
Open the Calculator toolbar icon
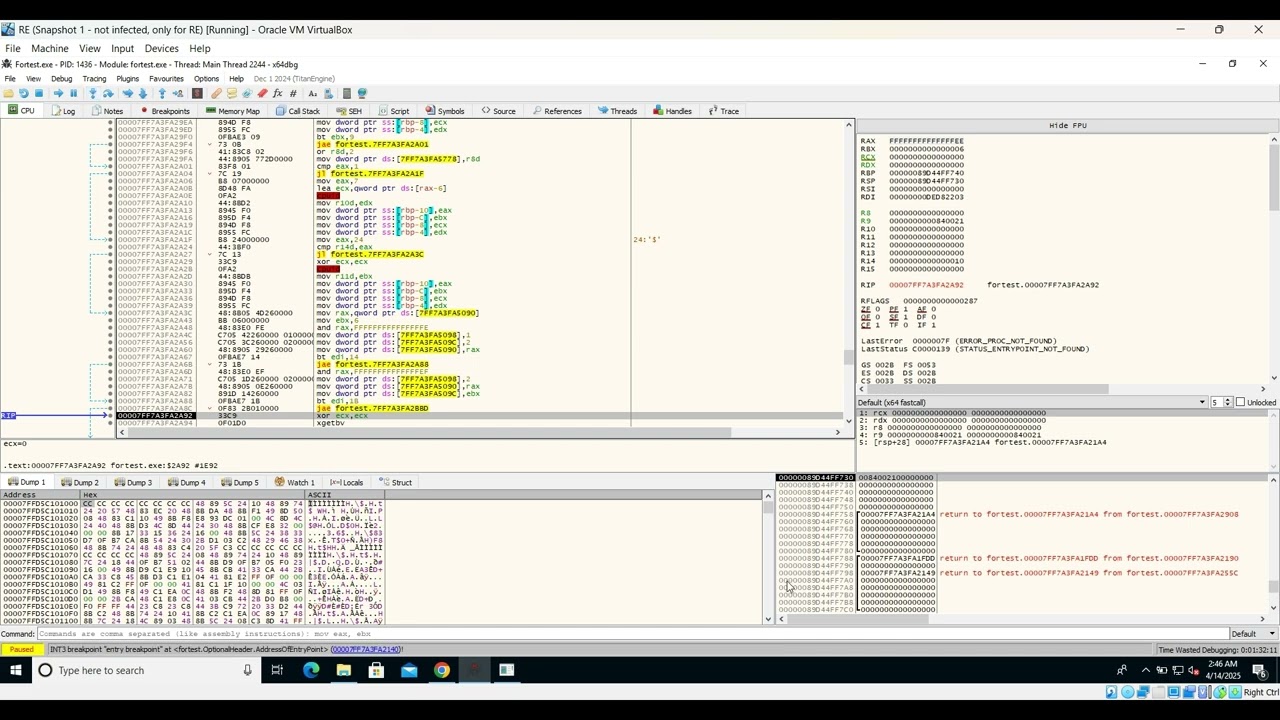coord(346,93)
